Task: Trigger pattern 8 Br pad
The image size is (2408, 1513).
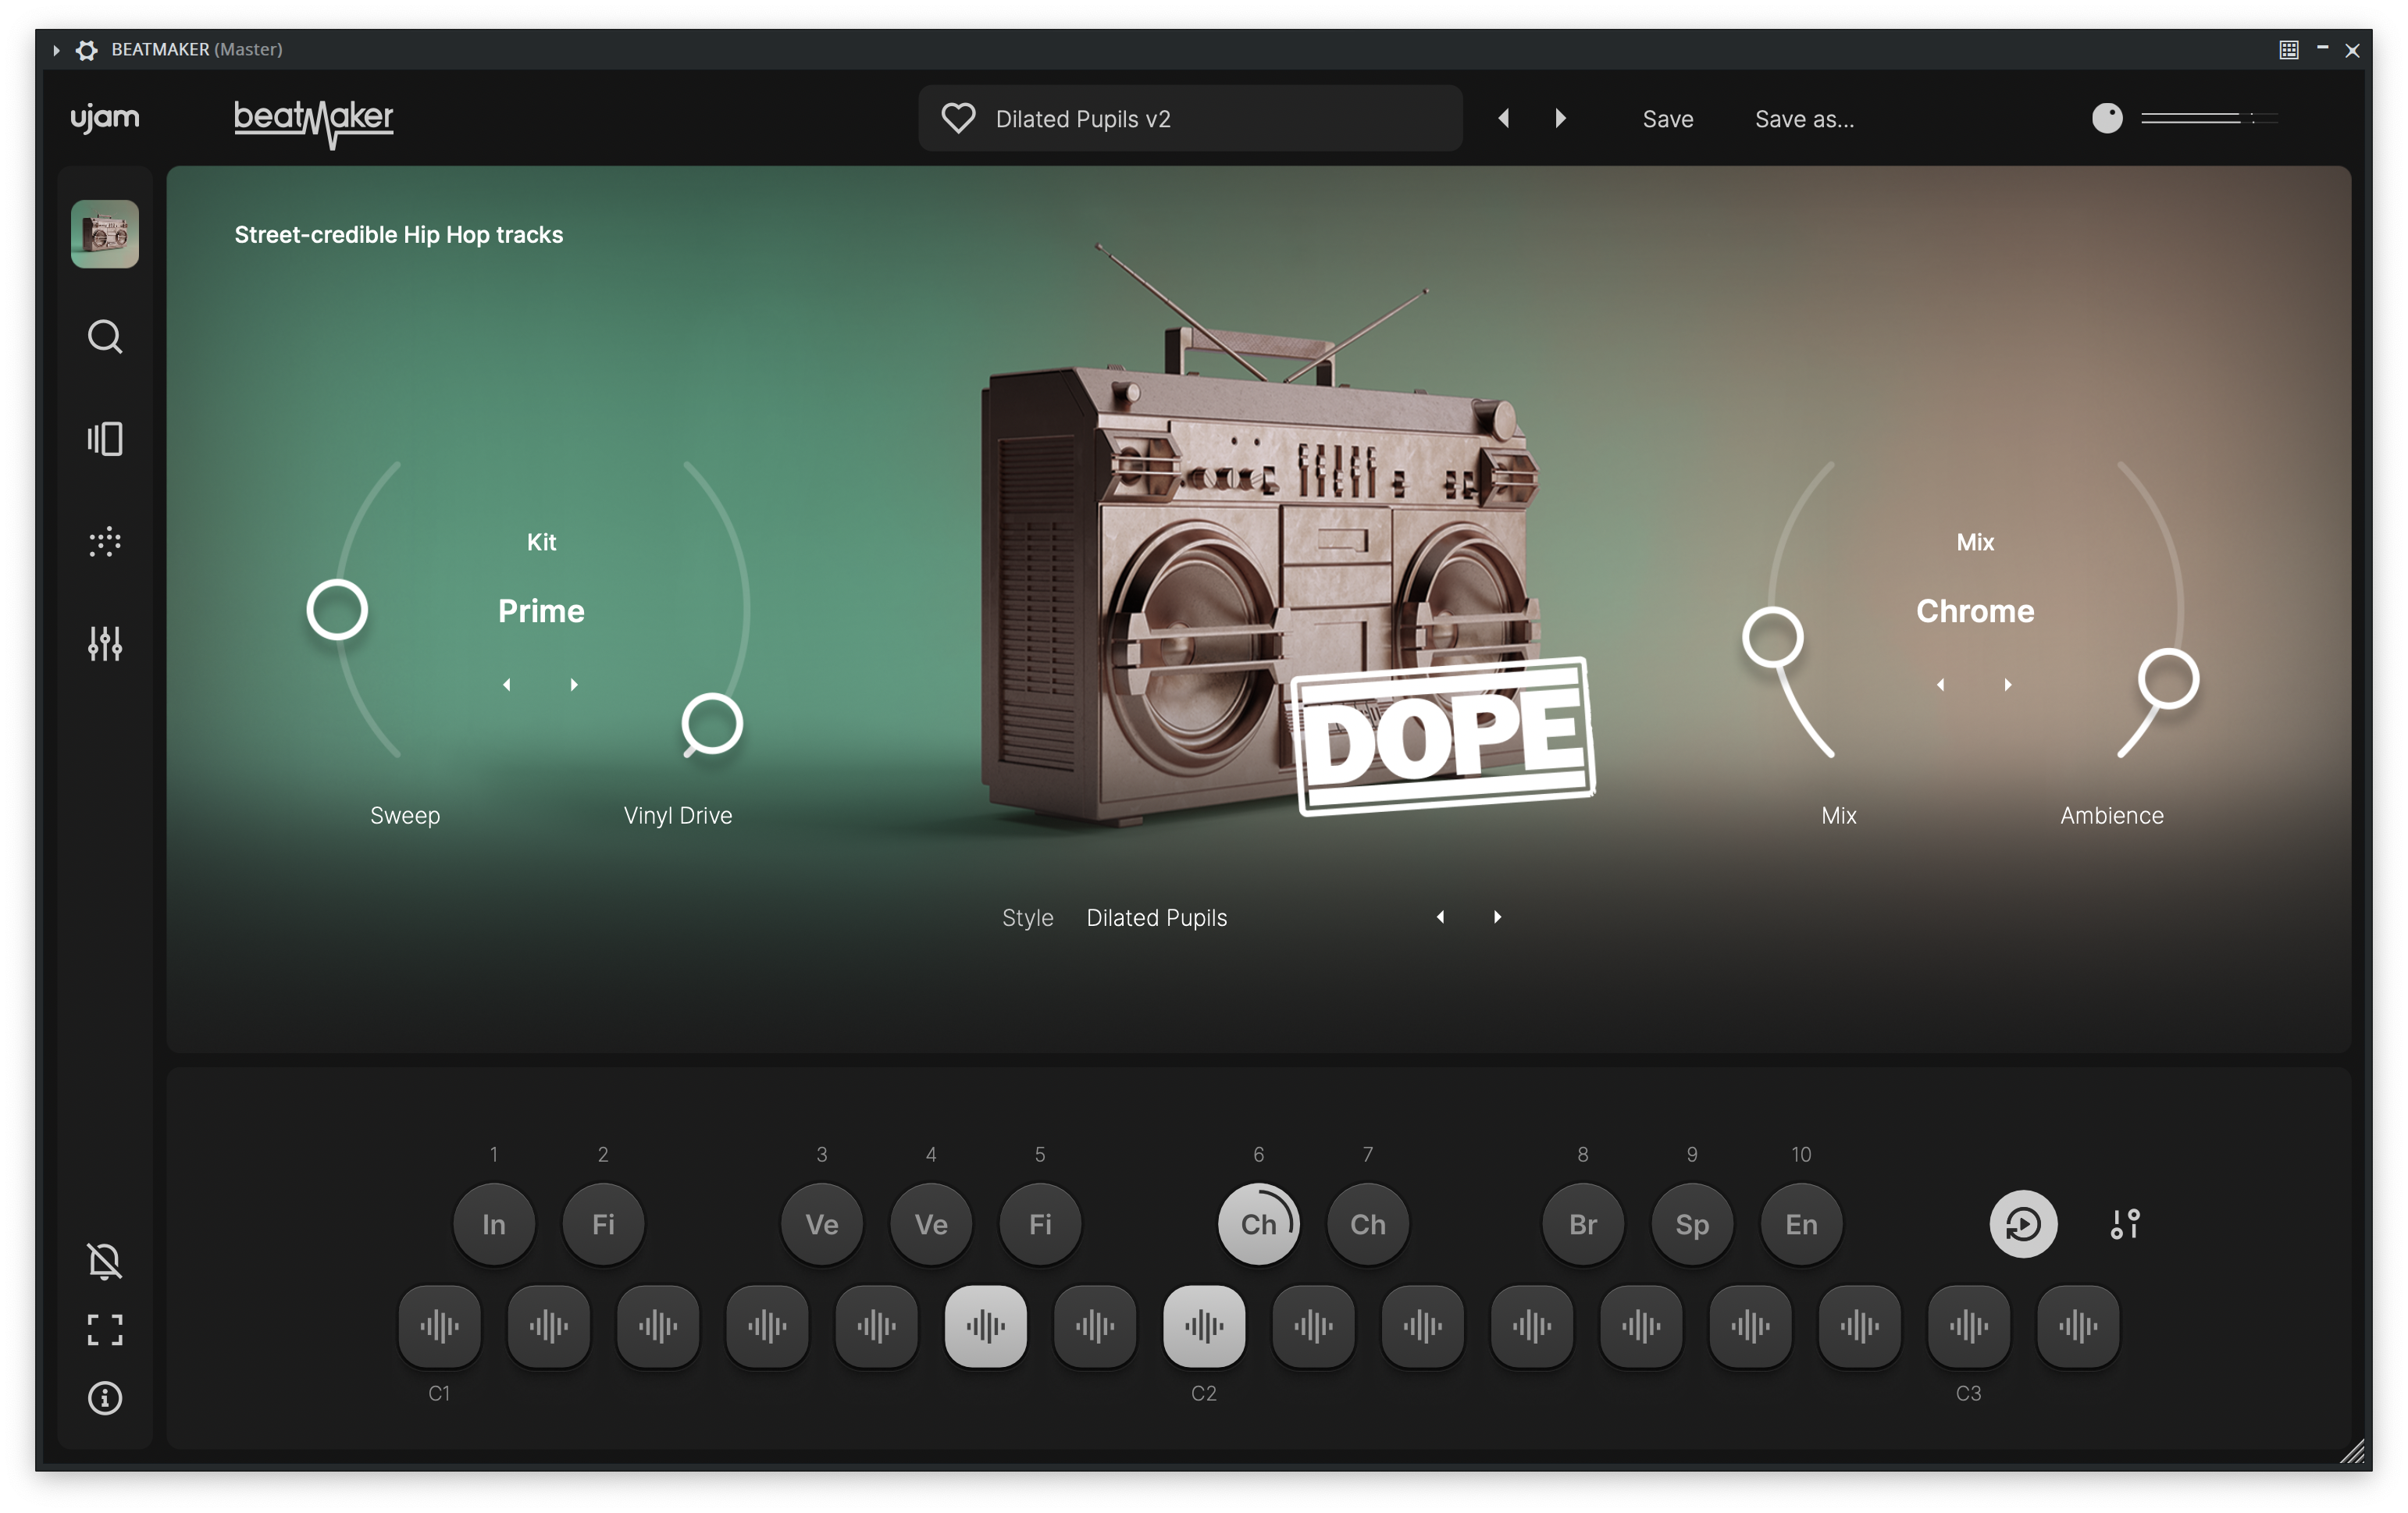Action: pyautogui.click(x=1583, y=1224)
